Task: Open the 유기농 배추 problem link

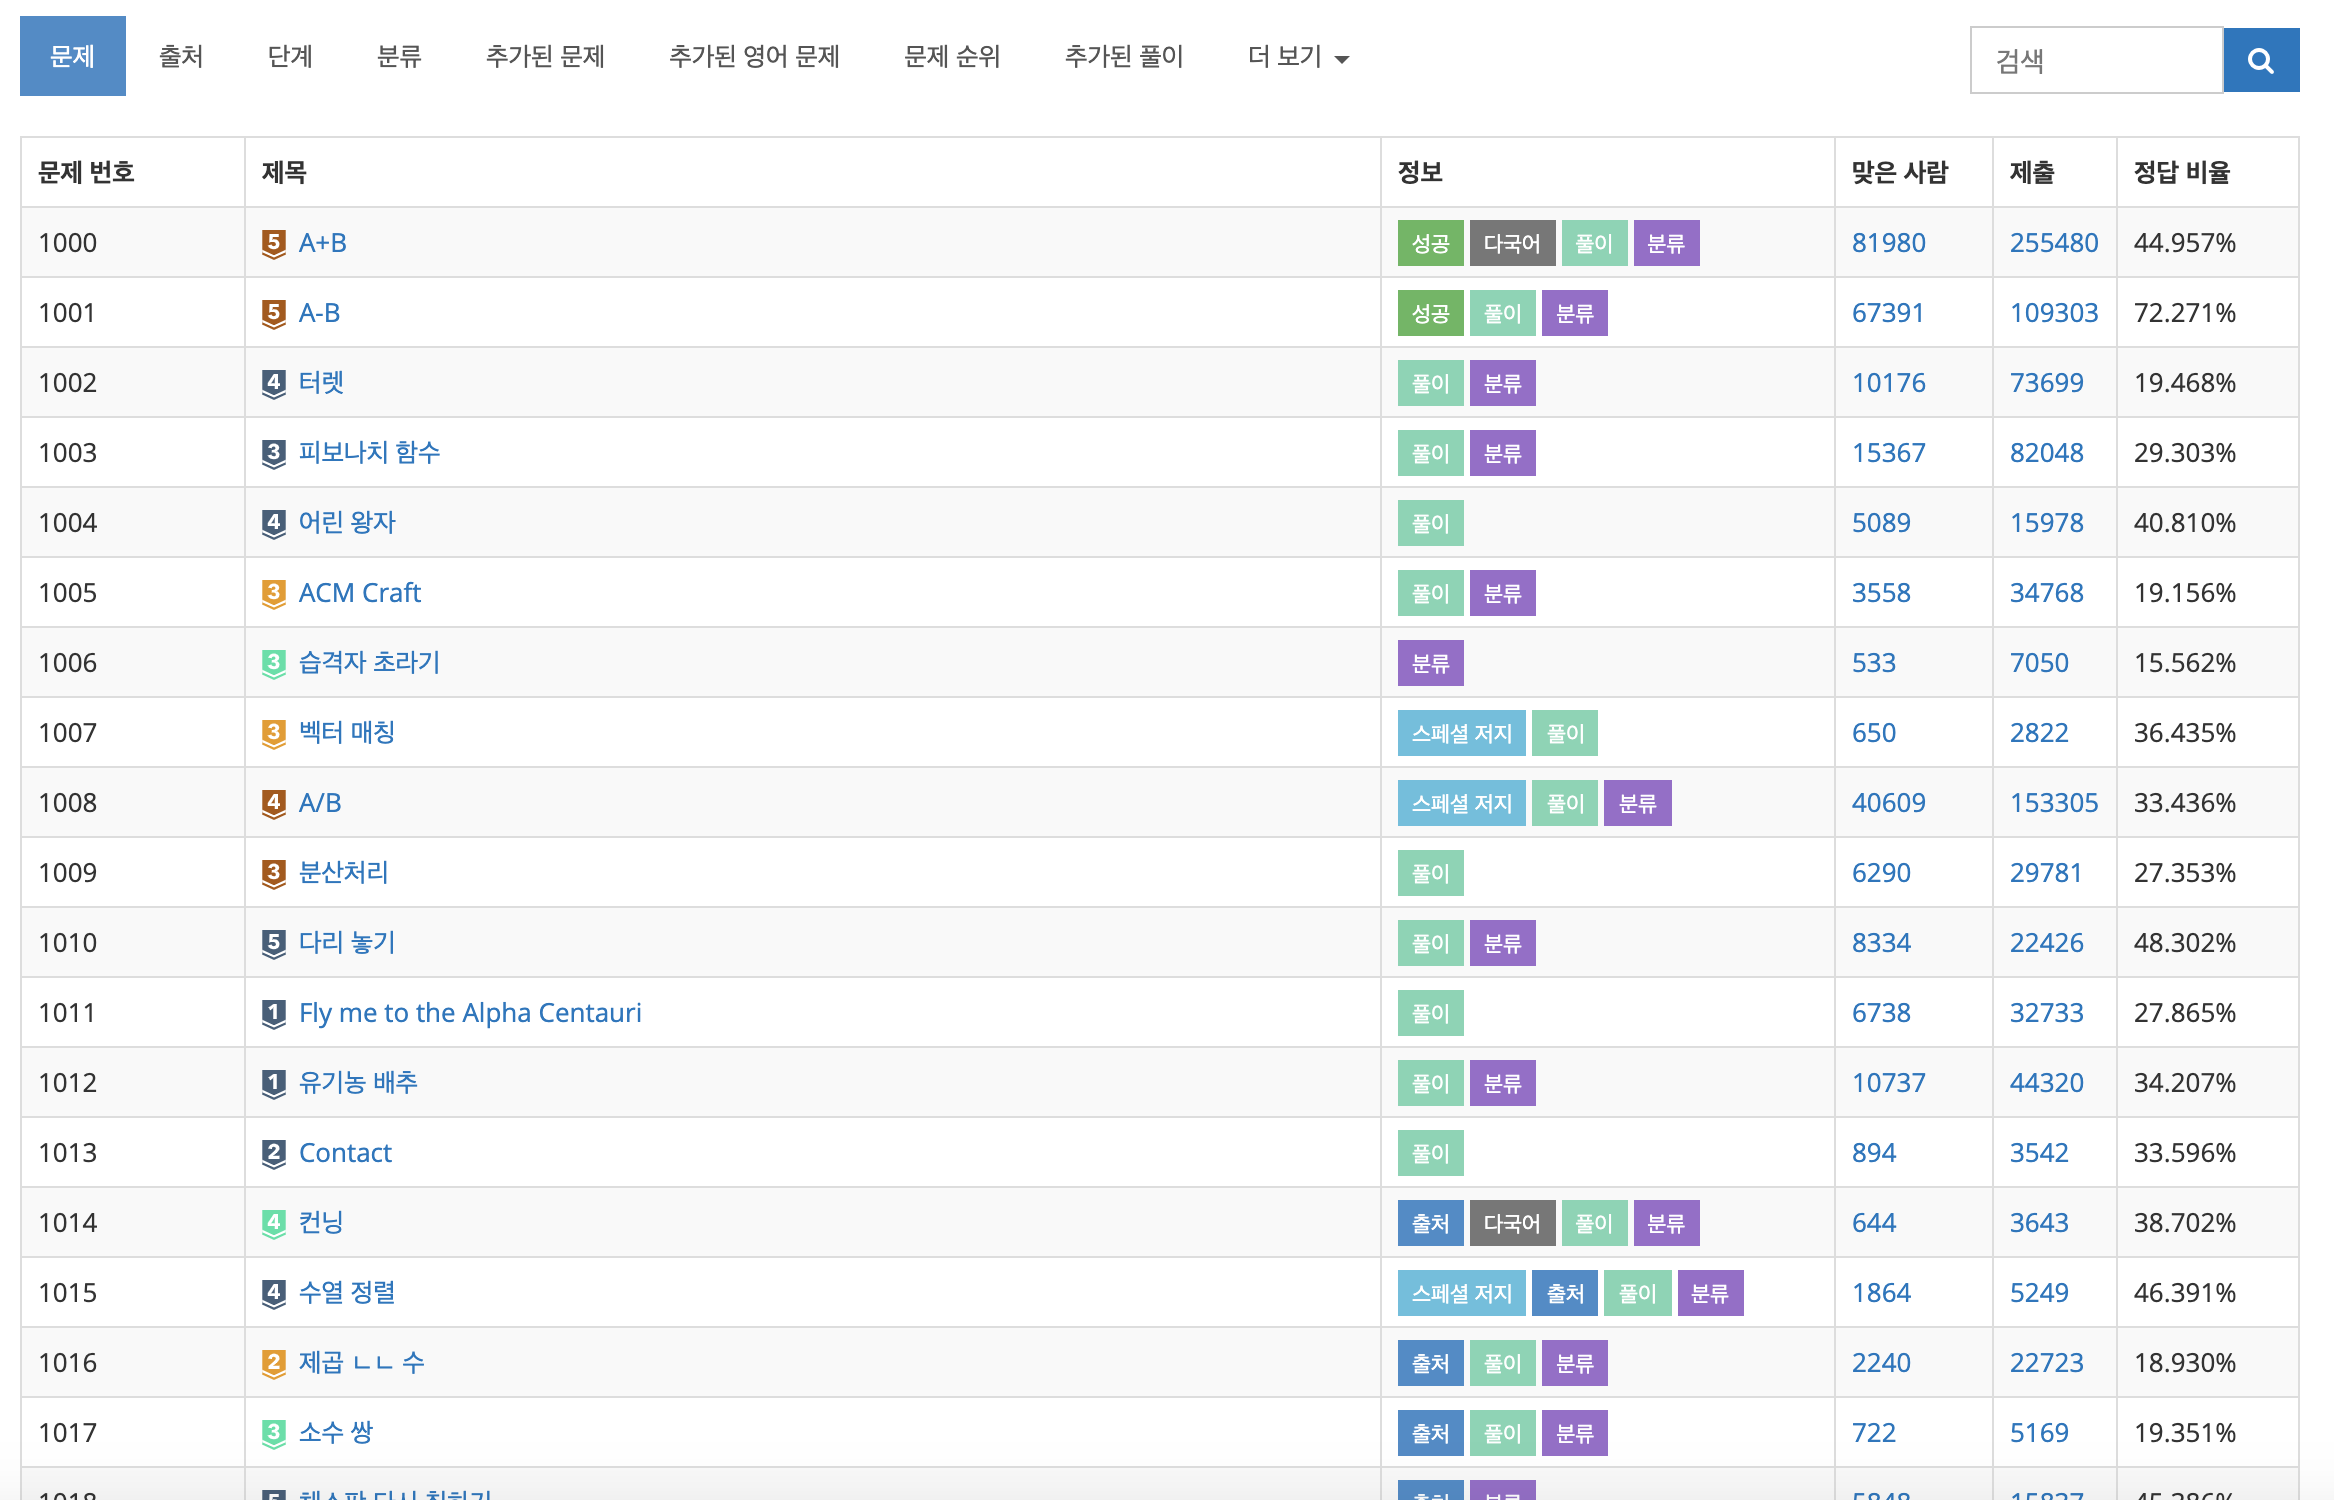Action: click(x=358, y=1083)
